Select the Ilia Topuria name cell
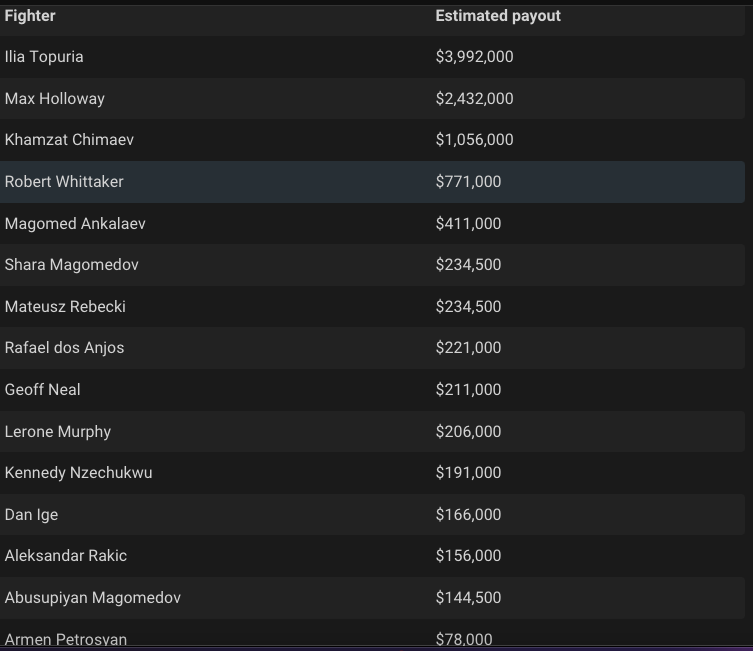The image size is (753, 651). point(44,57)
